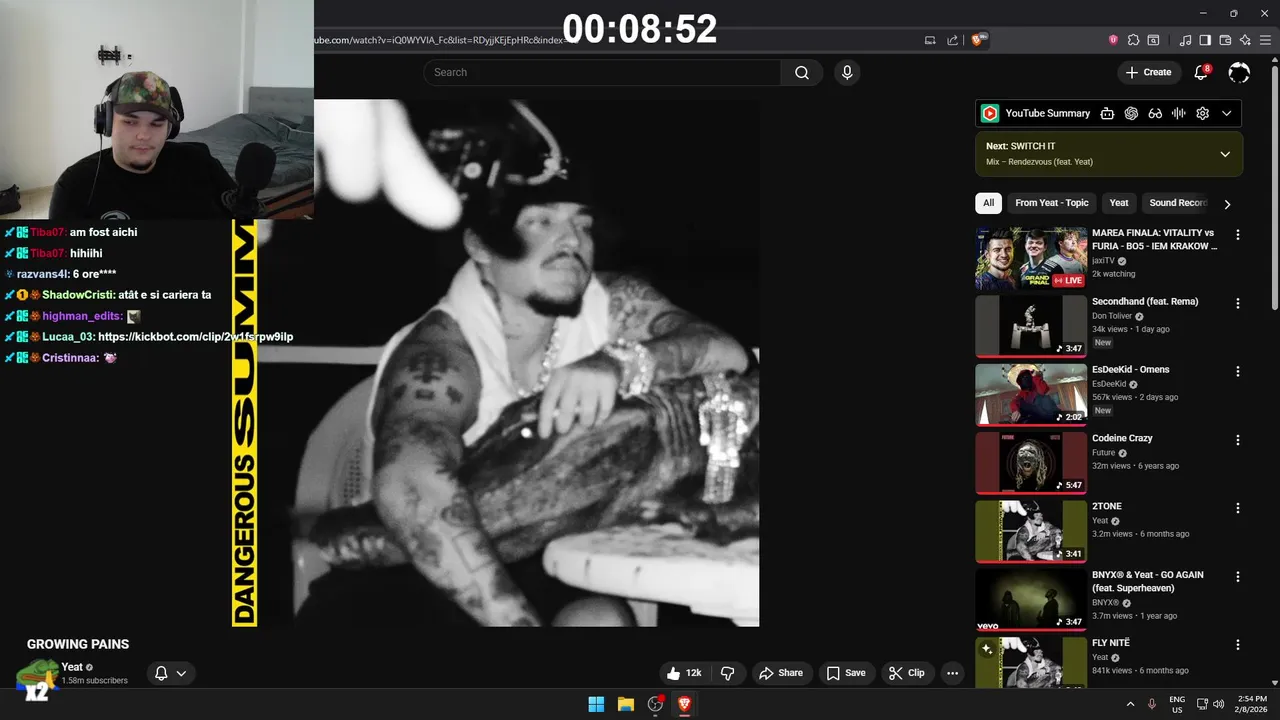Open the 2TONE video thumbnail

coord(1031,531)
